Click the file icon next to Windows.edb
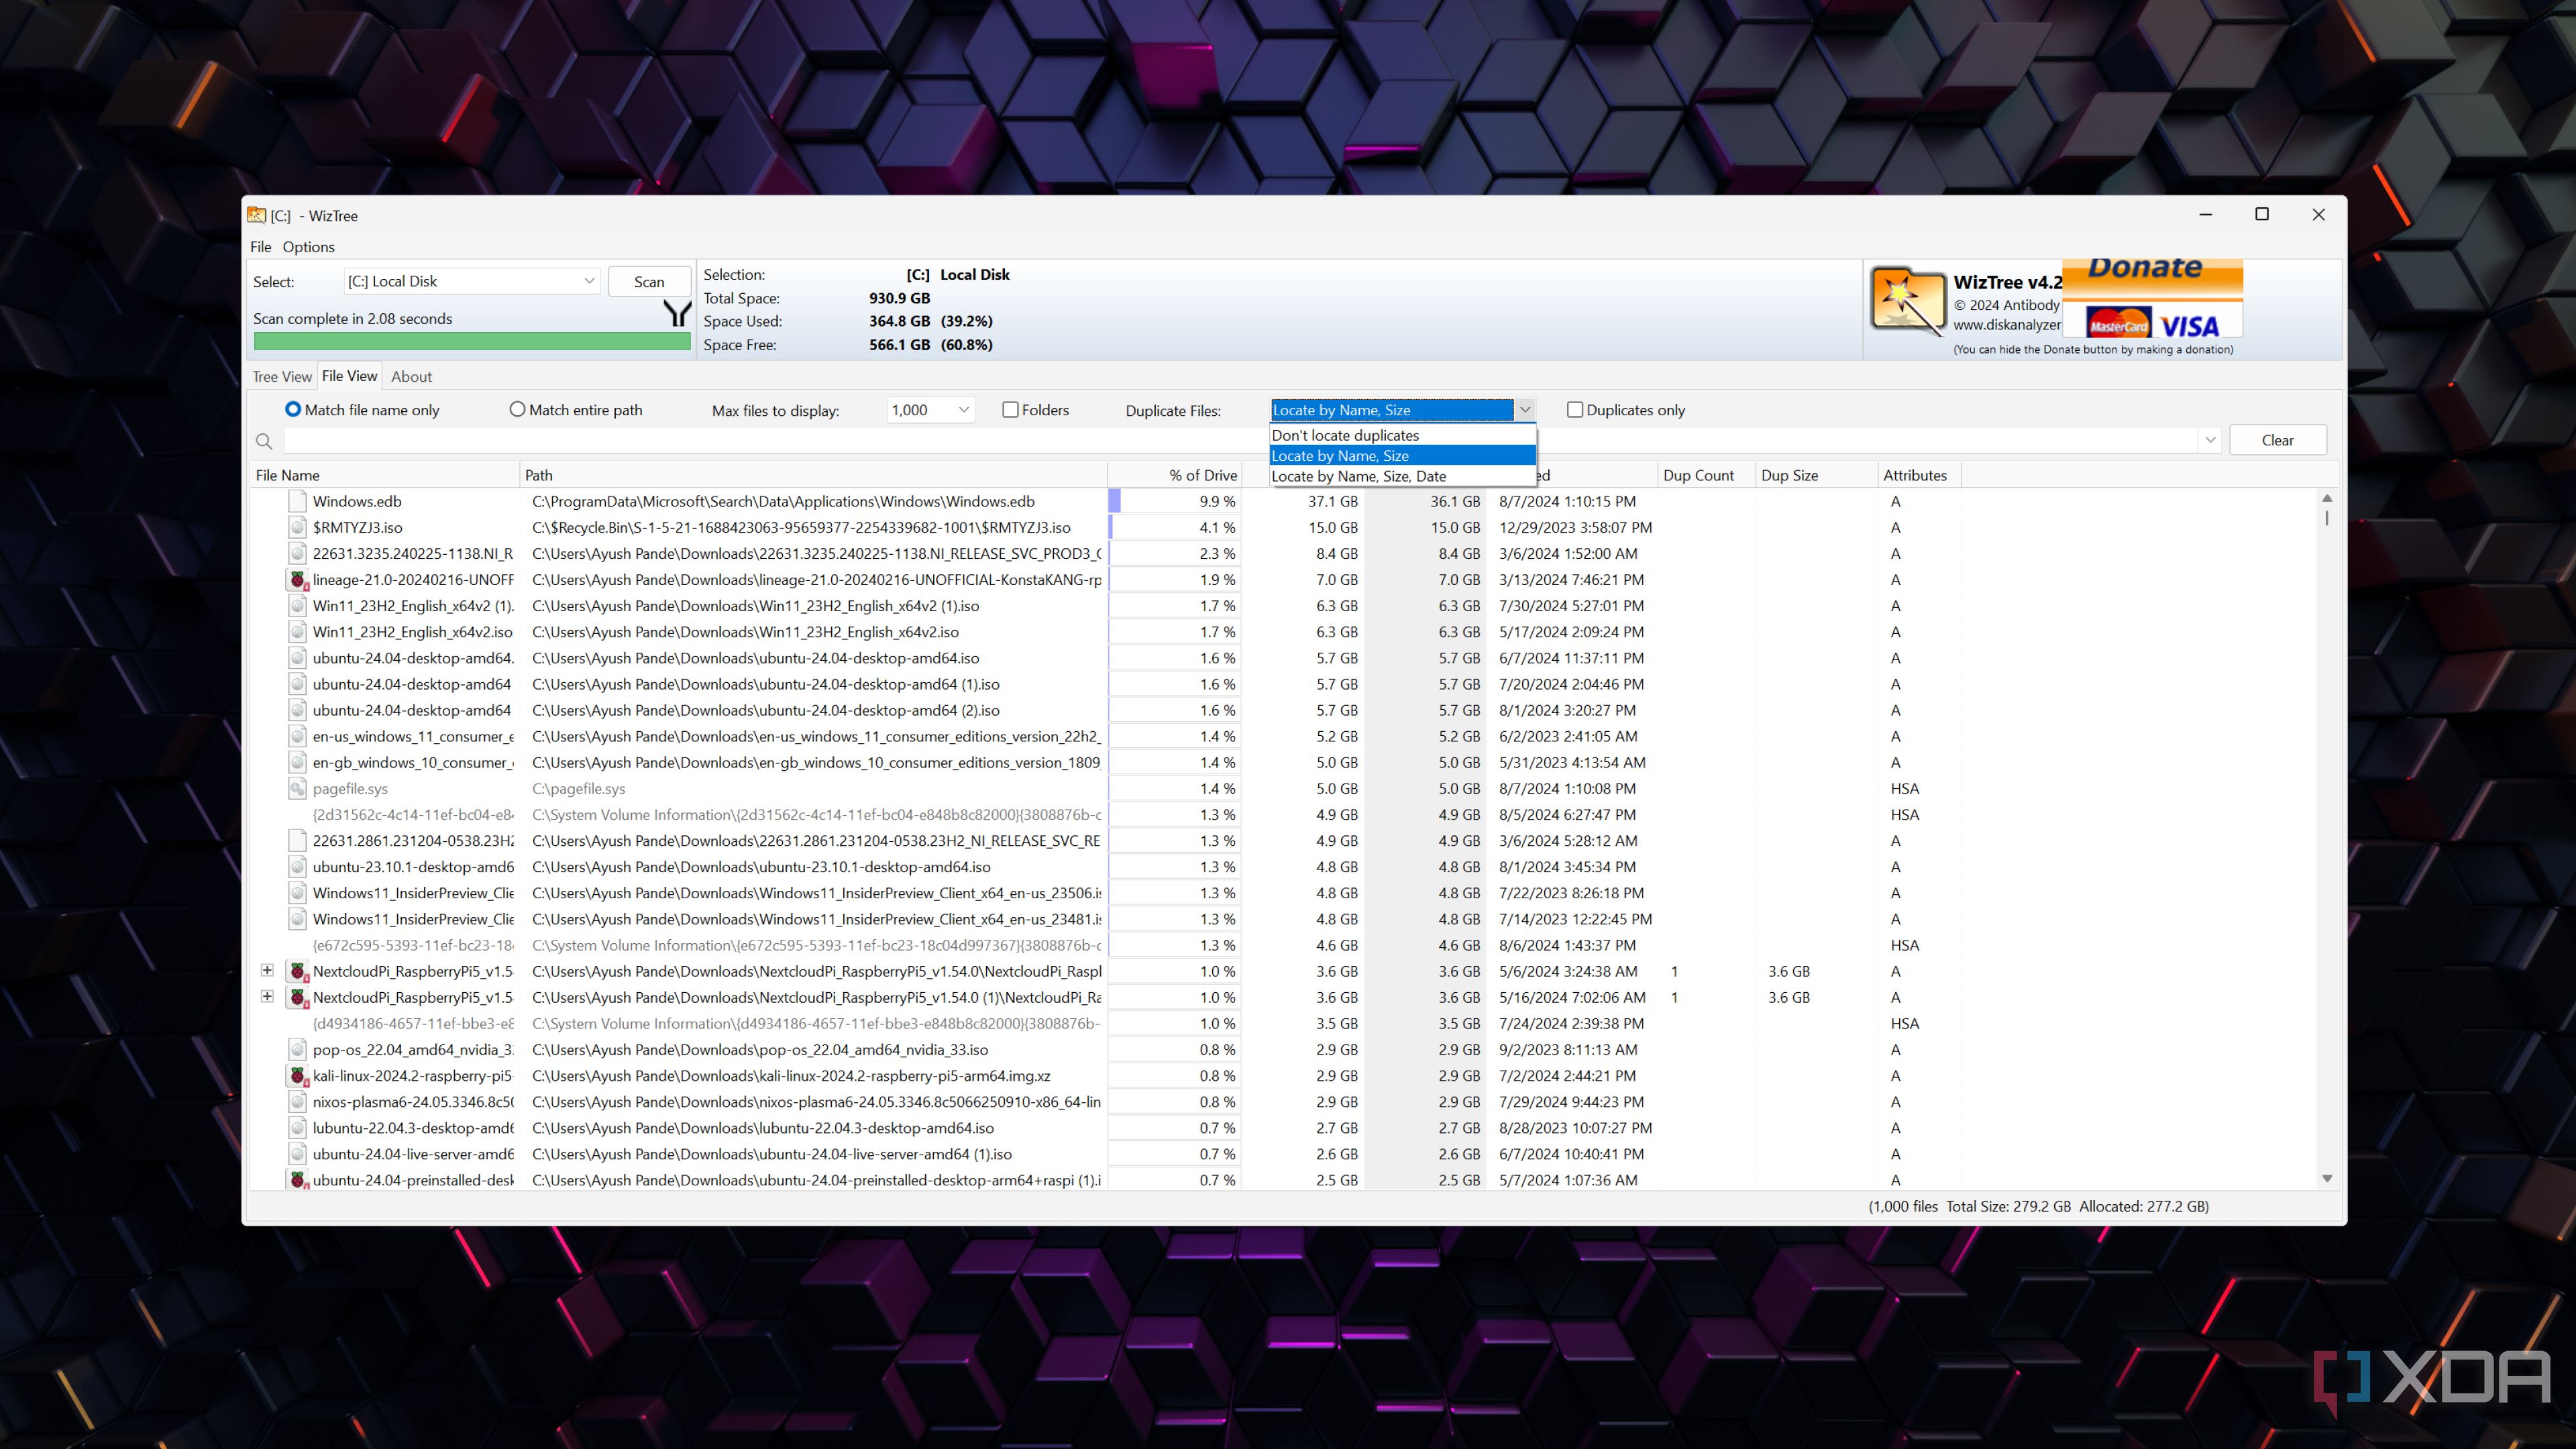 [x=297, y=502]
